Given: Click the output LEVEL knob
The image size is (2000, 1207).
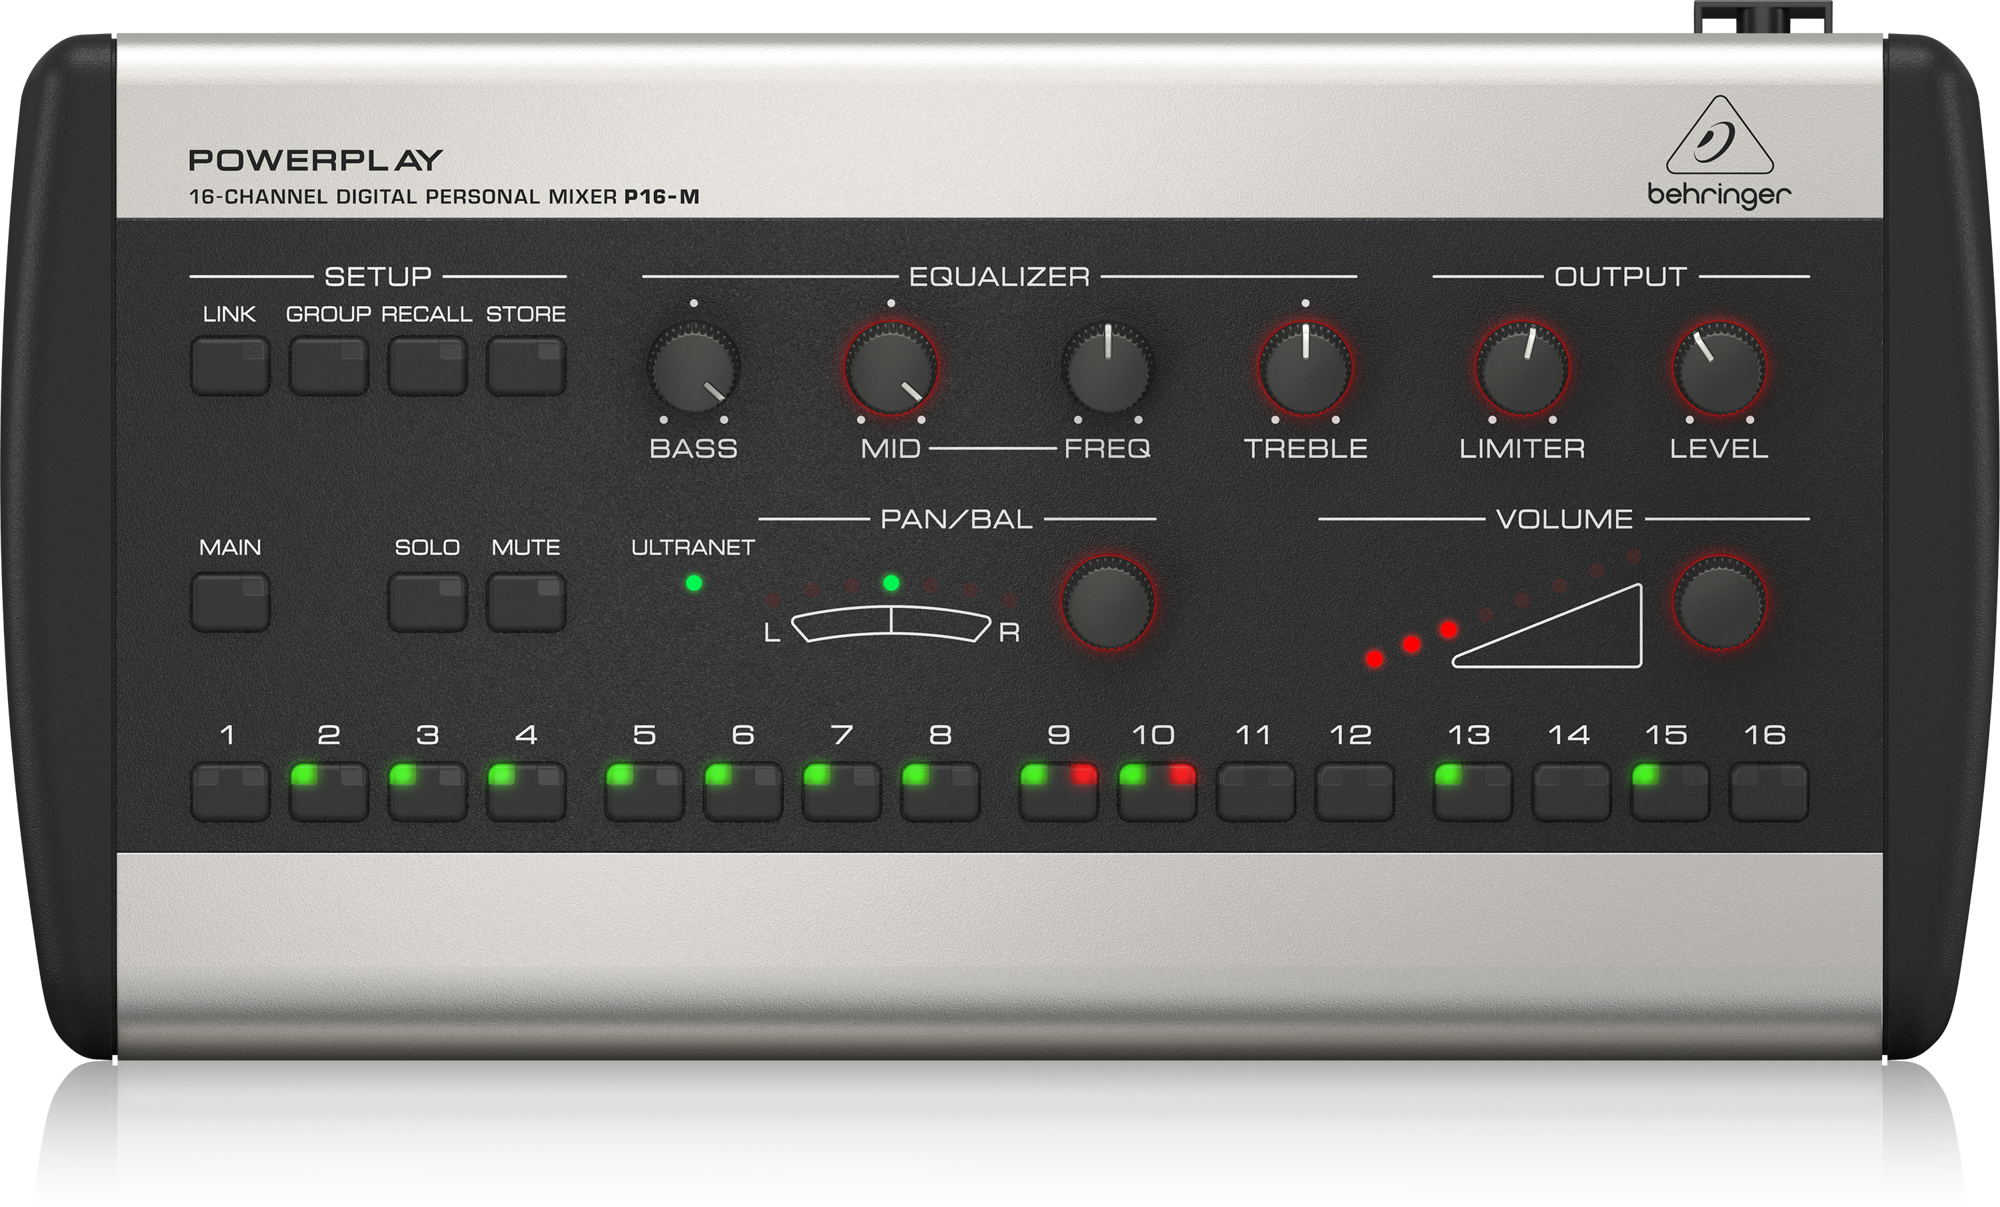Looking at the screenshot, I should tap(1719, 369).
